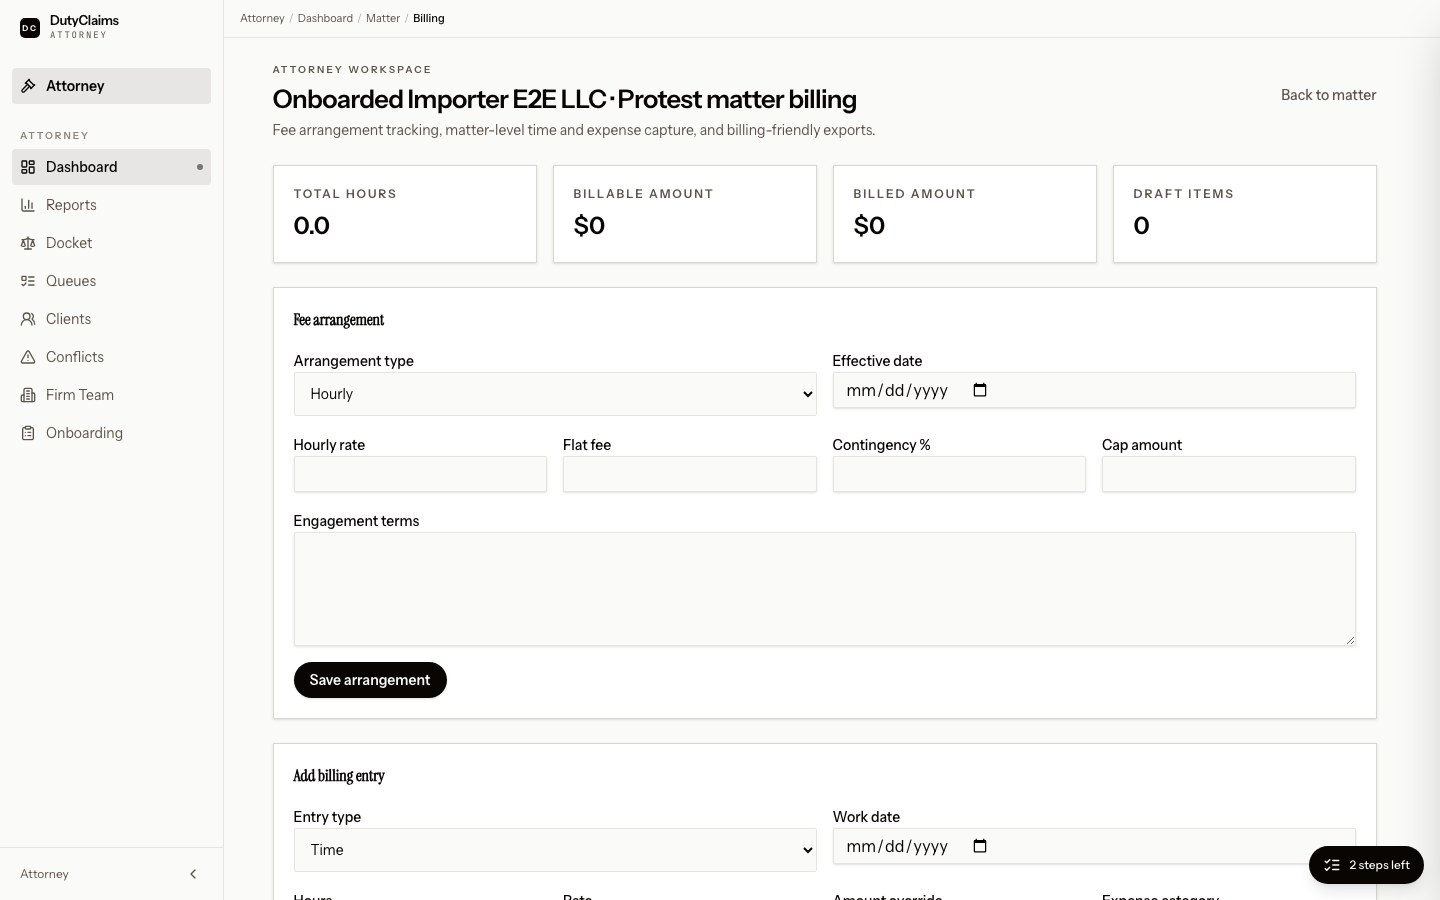This screenshot has width=1440, height=900.
Task: Click the Total Hours stat card
Action: pyautogui.click(x=405, y=214)
